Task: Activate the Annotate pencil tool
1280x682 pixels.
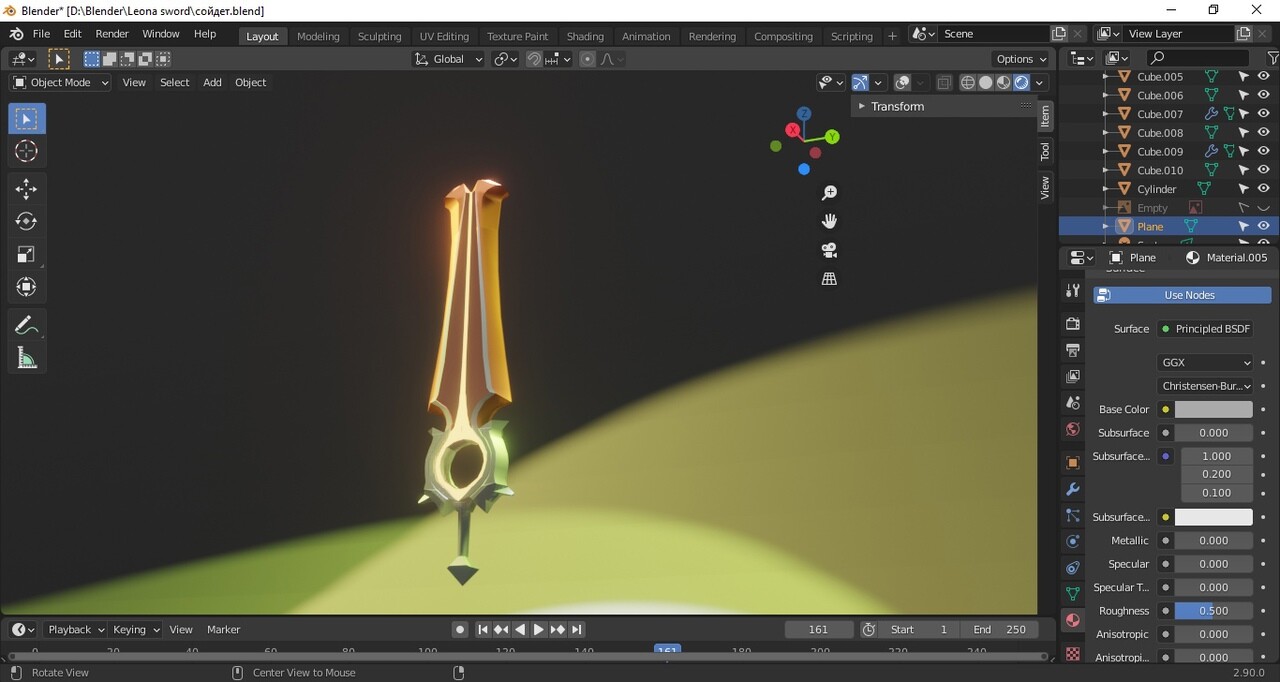Action: 27,325
